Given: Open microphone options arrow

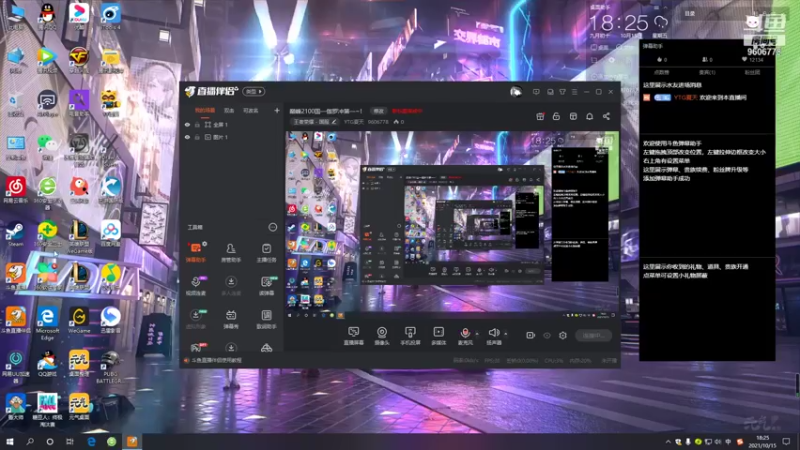Looking at the screenshot, I should [x=477, y=334].
